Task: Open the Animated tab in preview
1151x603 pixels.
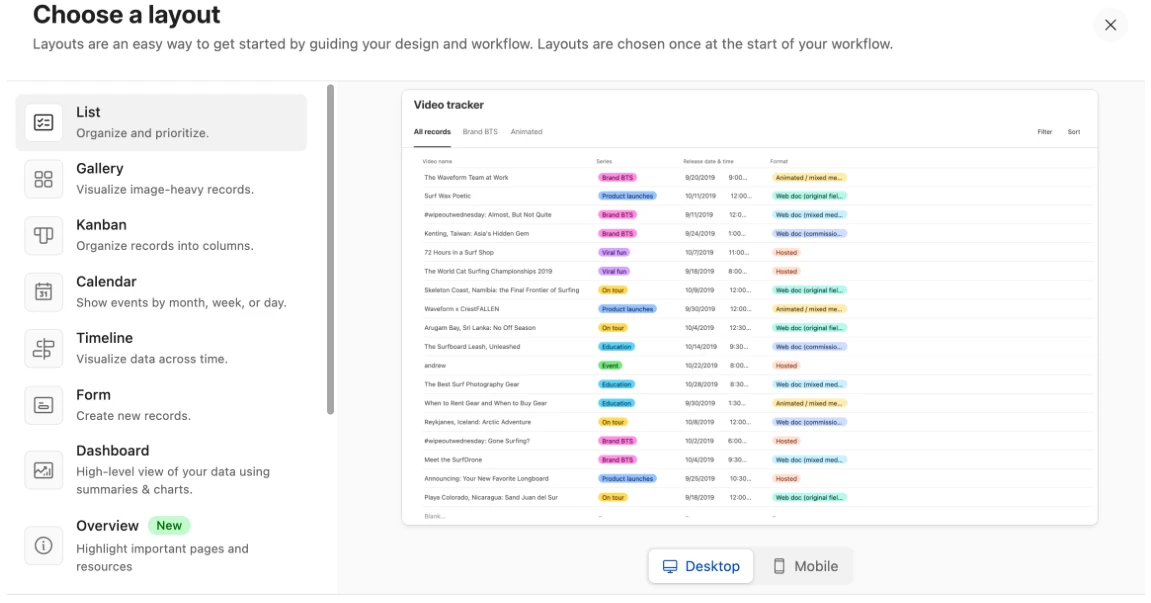Action: pos(526,132)
